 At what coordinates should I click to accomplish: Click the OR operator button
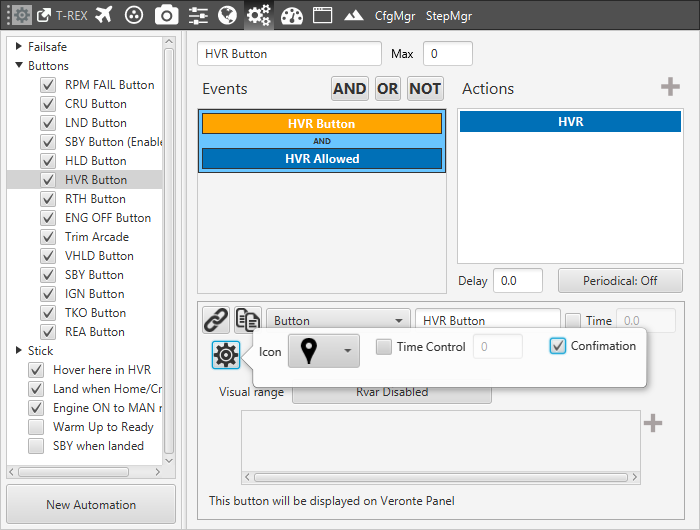tap(387, 88)
